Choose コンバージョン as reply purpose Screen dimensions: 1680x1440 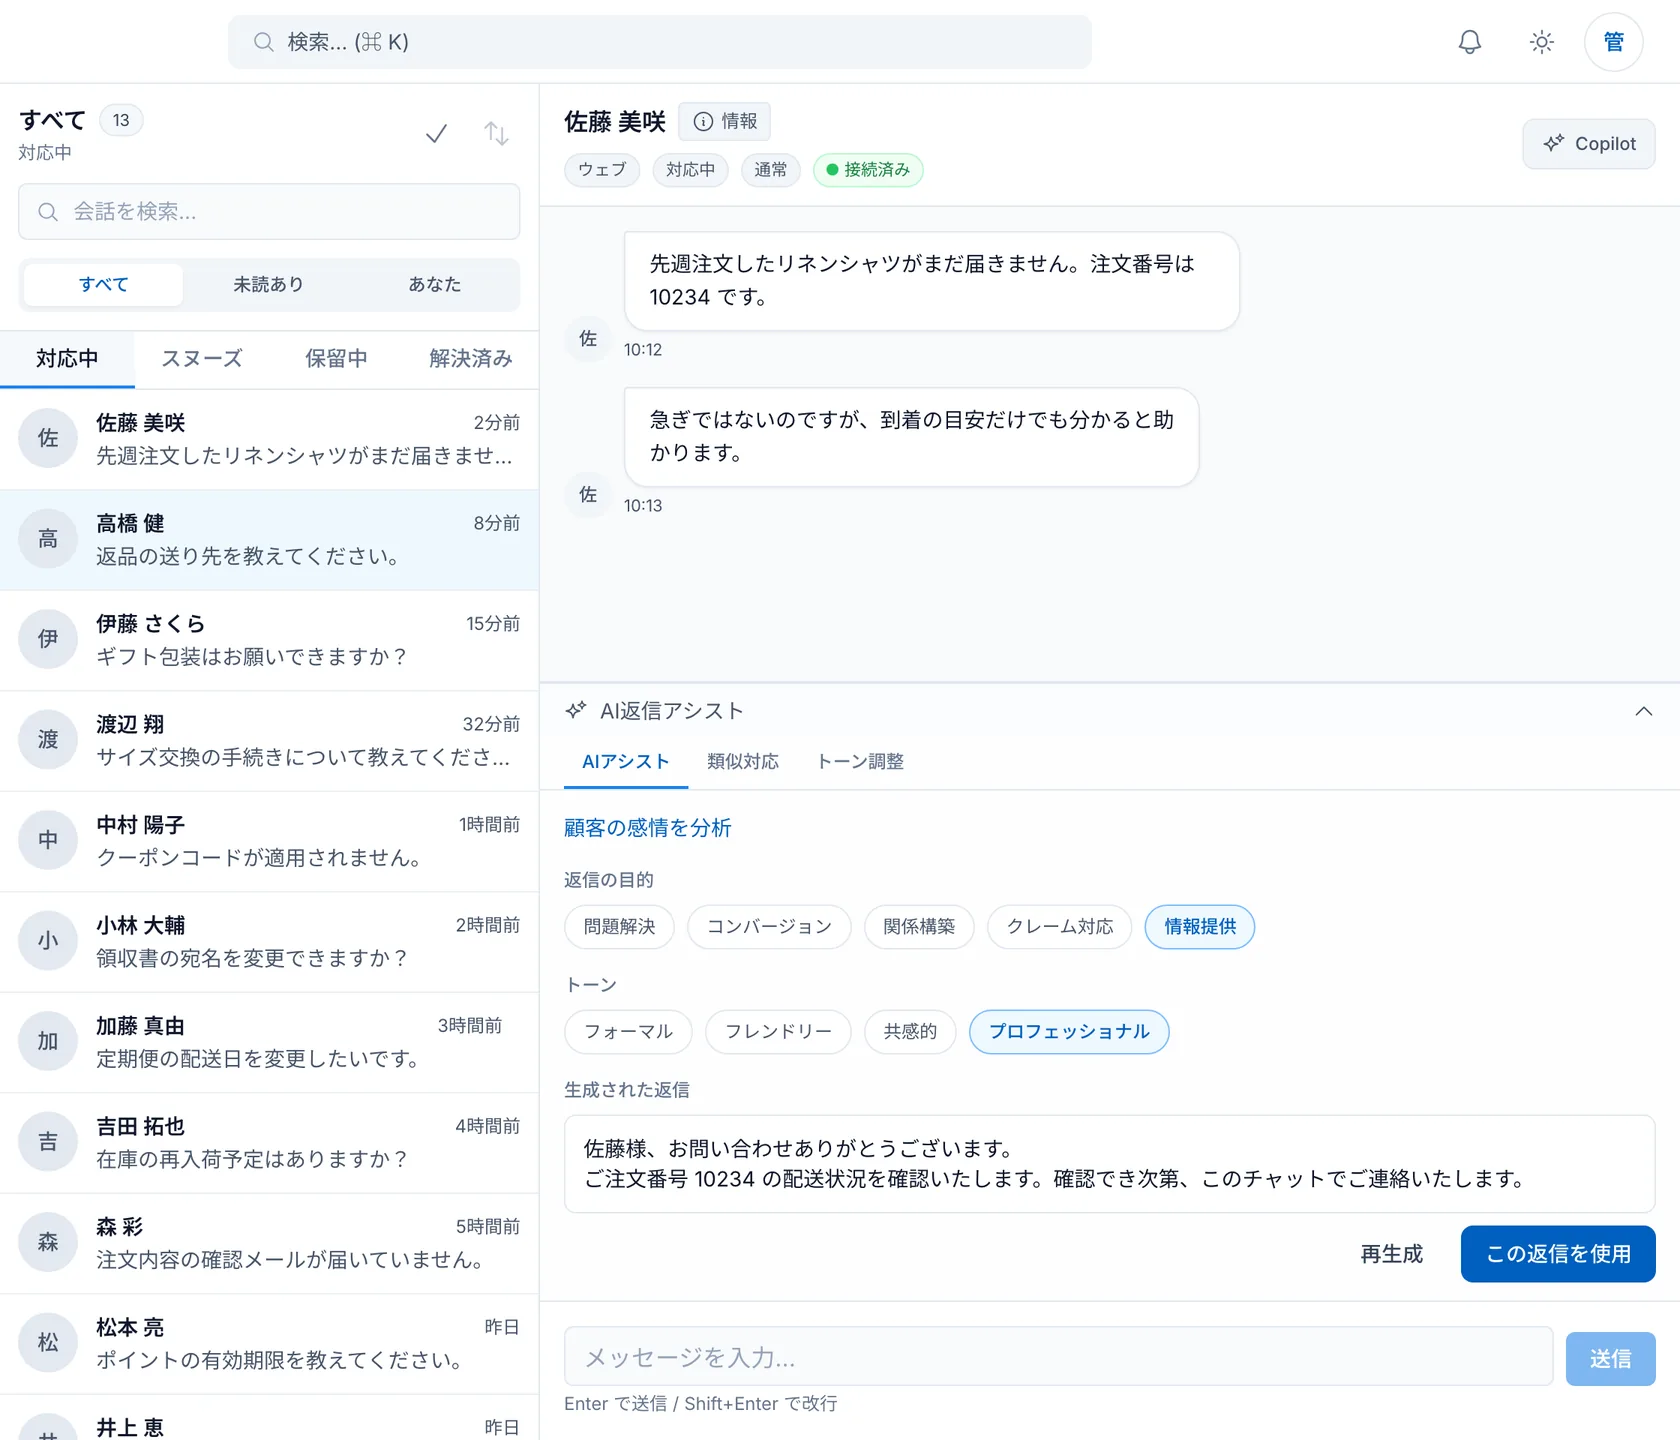(x=769, y=927)
